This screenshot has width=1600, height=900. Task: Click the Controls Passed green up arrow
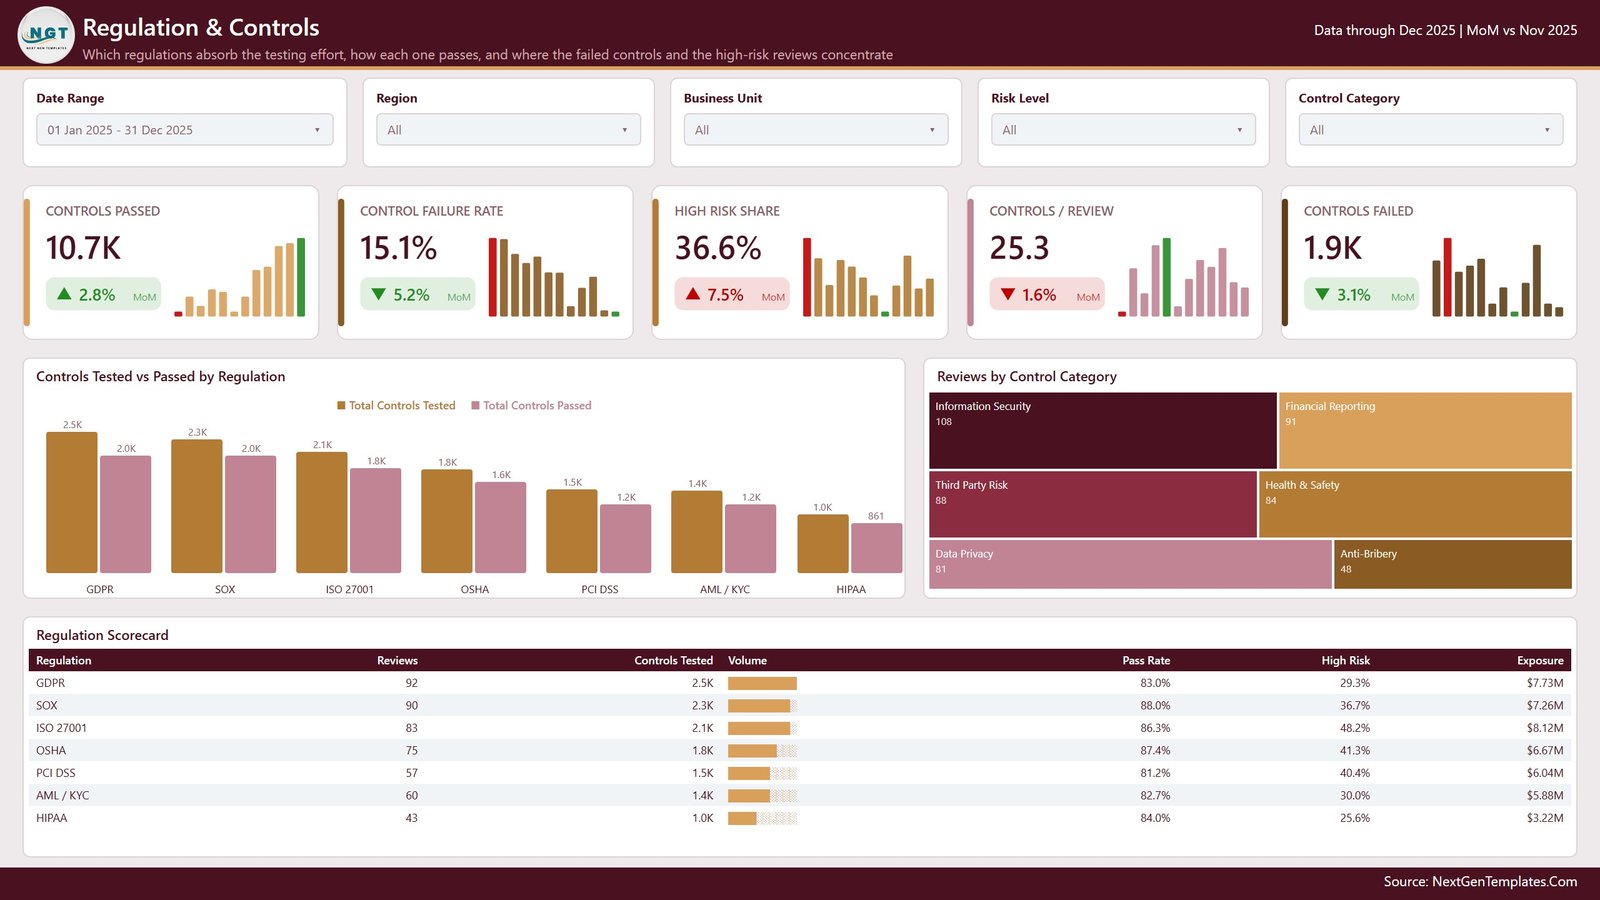pyautogui.click(x=64, y=294)
